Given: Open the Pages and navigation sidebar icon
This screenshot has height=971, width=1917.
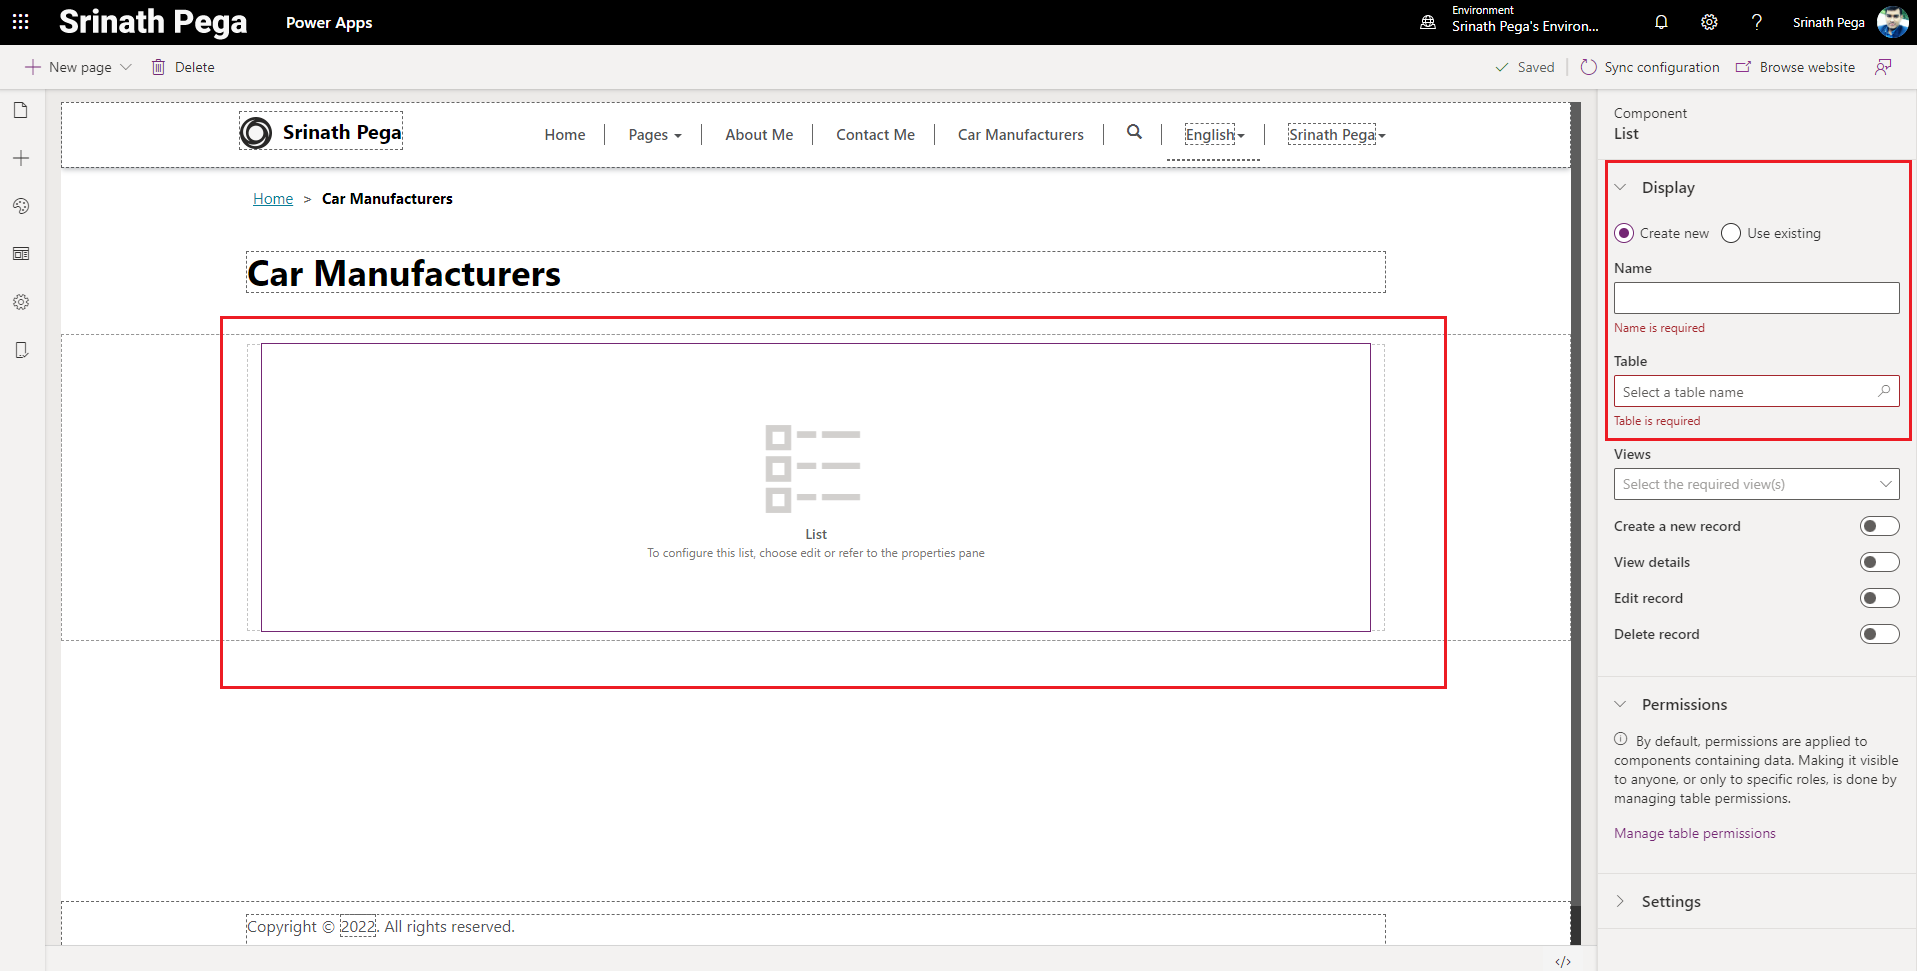Looking at the screenshot, I should pos(21,111).
